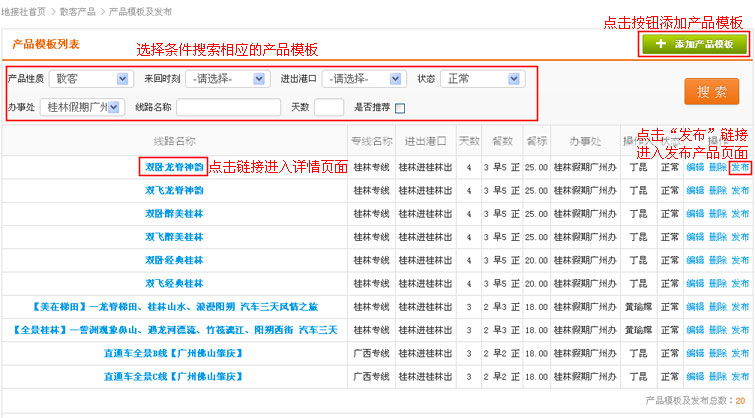Click 发布 for the 双飞·经典桂林 row
755x418 pixels.
click(740, 283)
